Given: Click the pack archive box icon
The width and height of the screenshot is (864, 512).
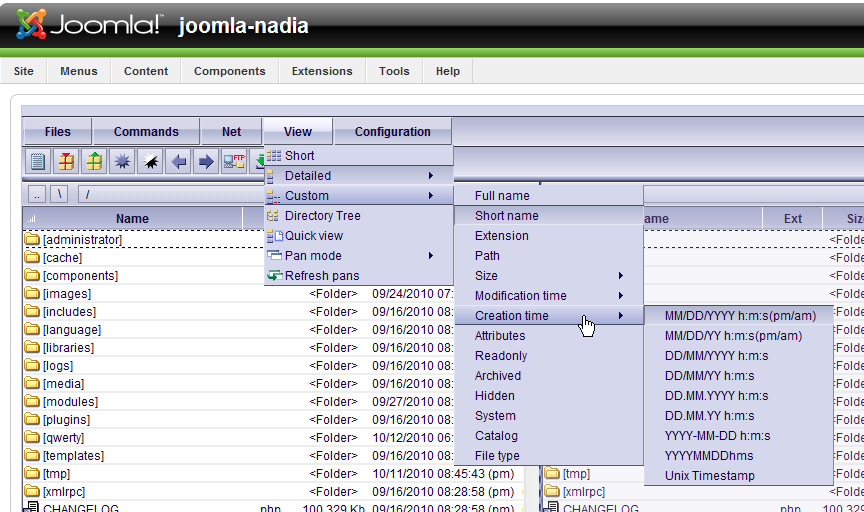Looking at the screenshot, I should pyautogui.click(x=66, y=161).
